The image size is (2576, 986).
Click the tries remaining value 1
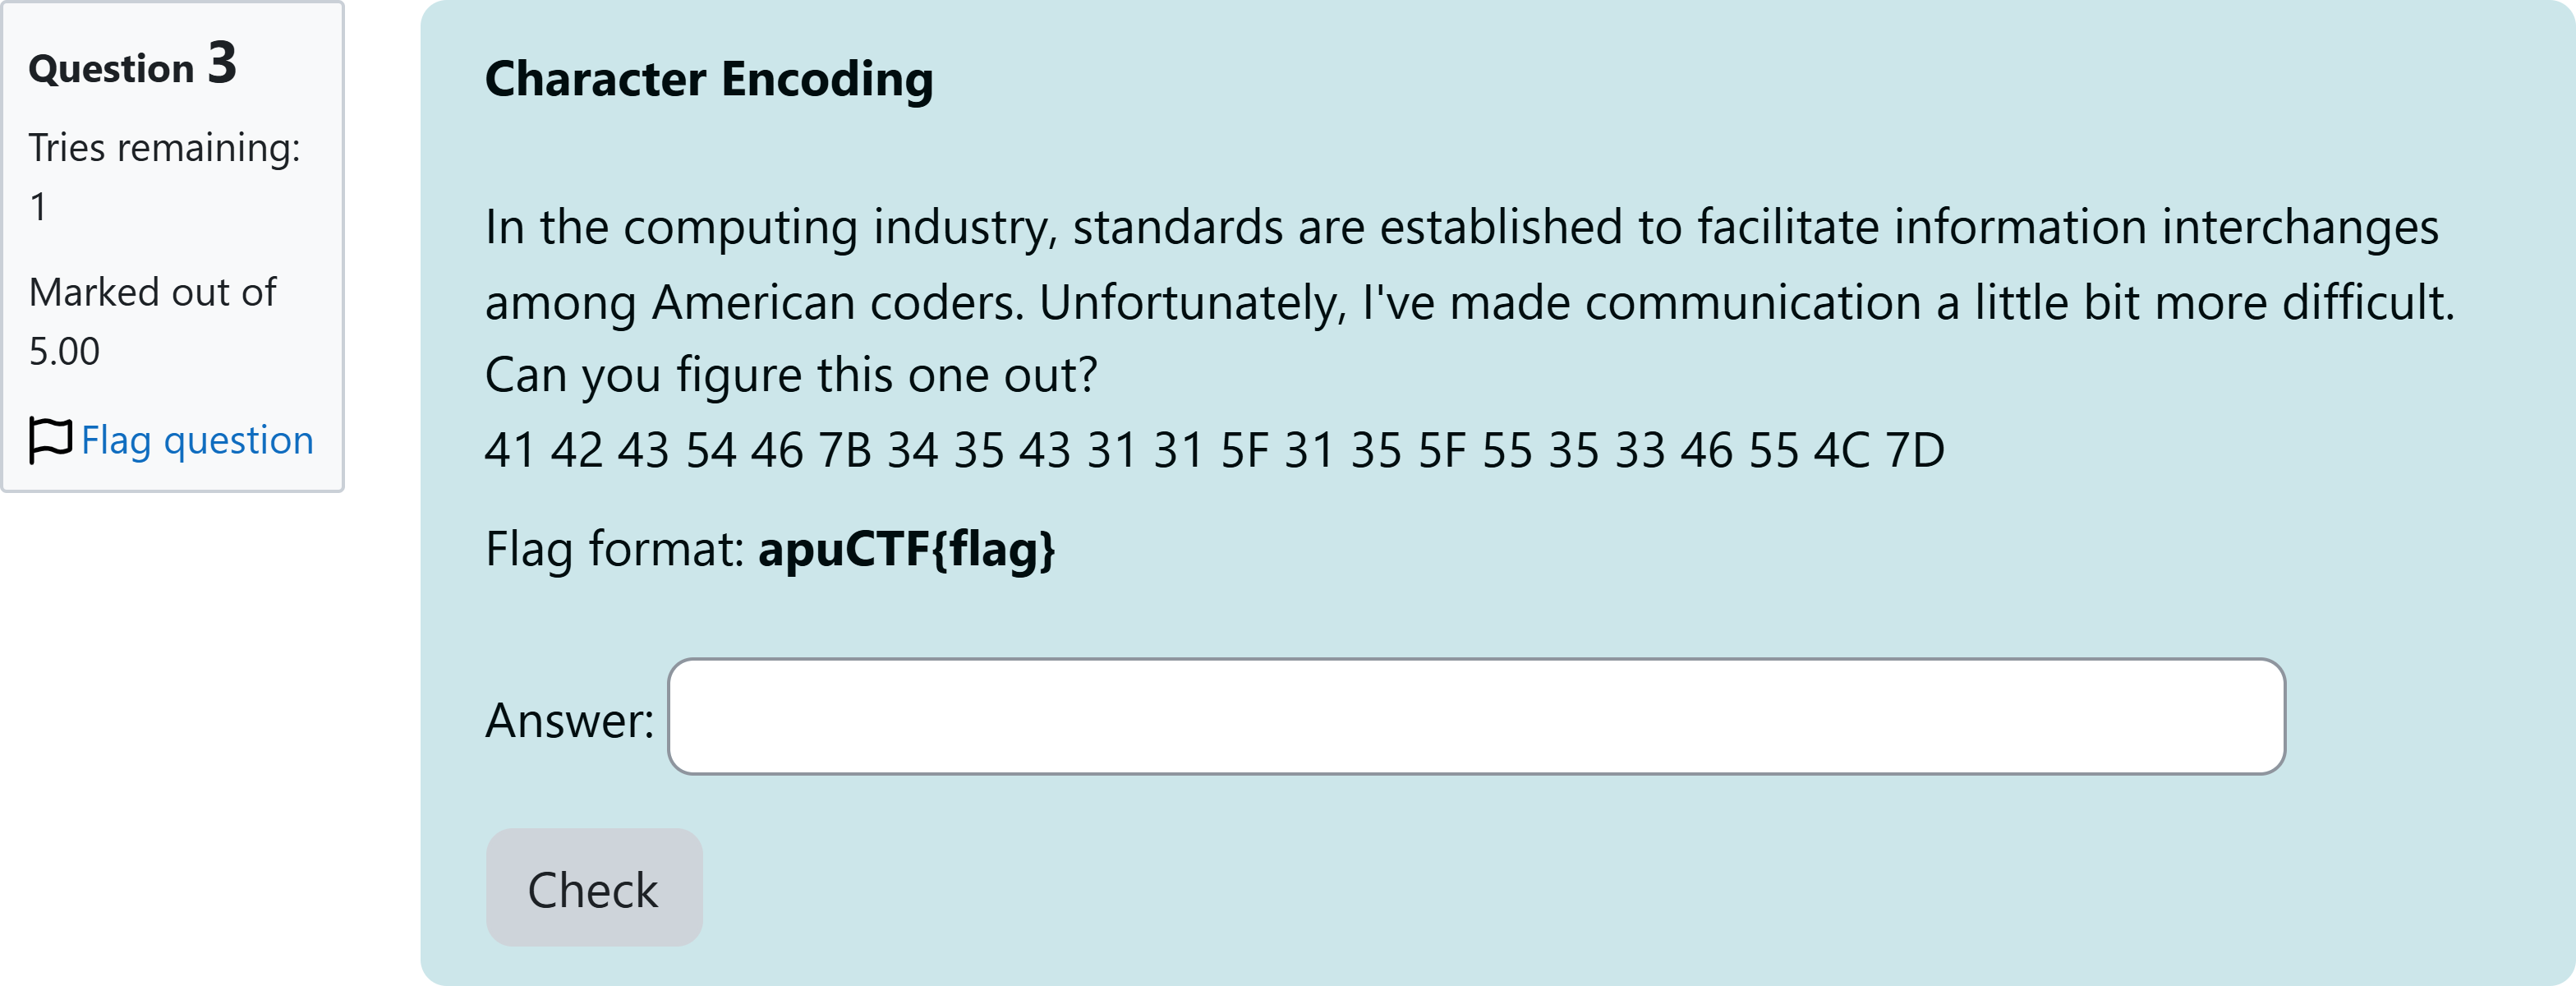(38, 207)
